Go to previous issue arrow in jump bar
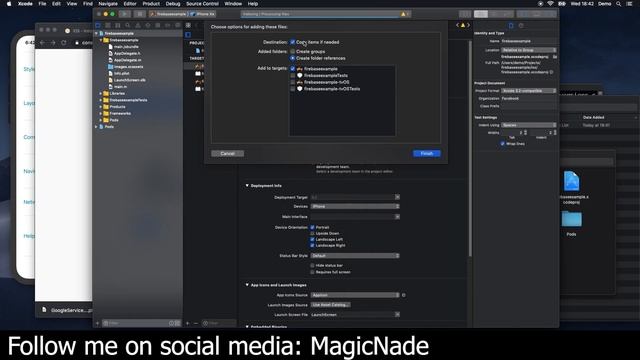 tap(458, 25)
